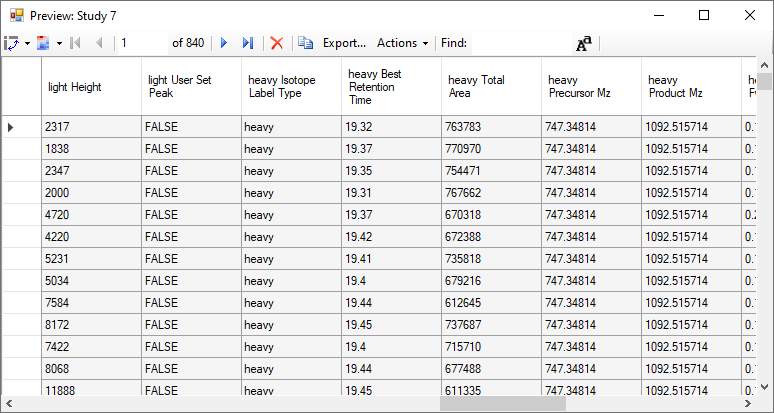Click the horizontal scrollbar thumb
774x413 pixels.
click(x=503, y=404)
